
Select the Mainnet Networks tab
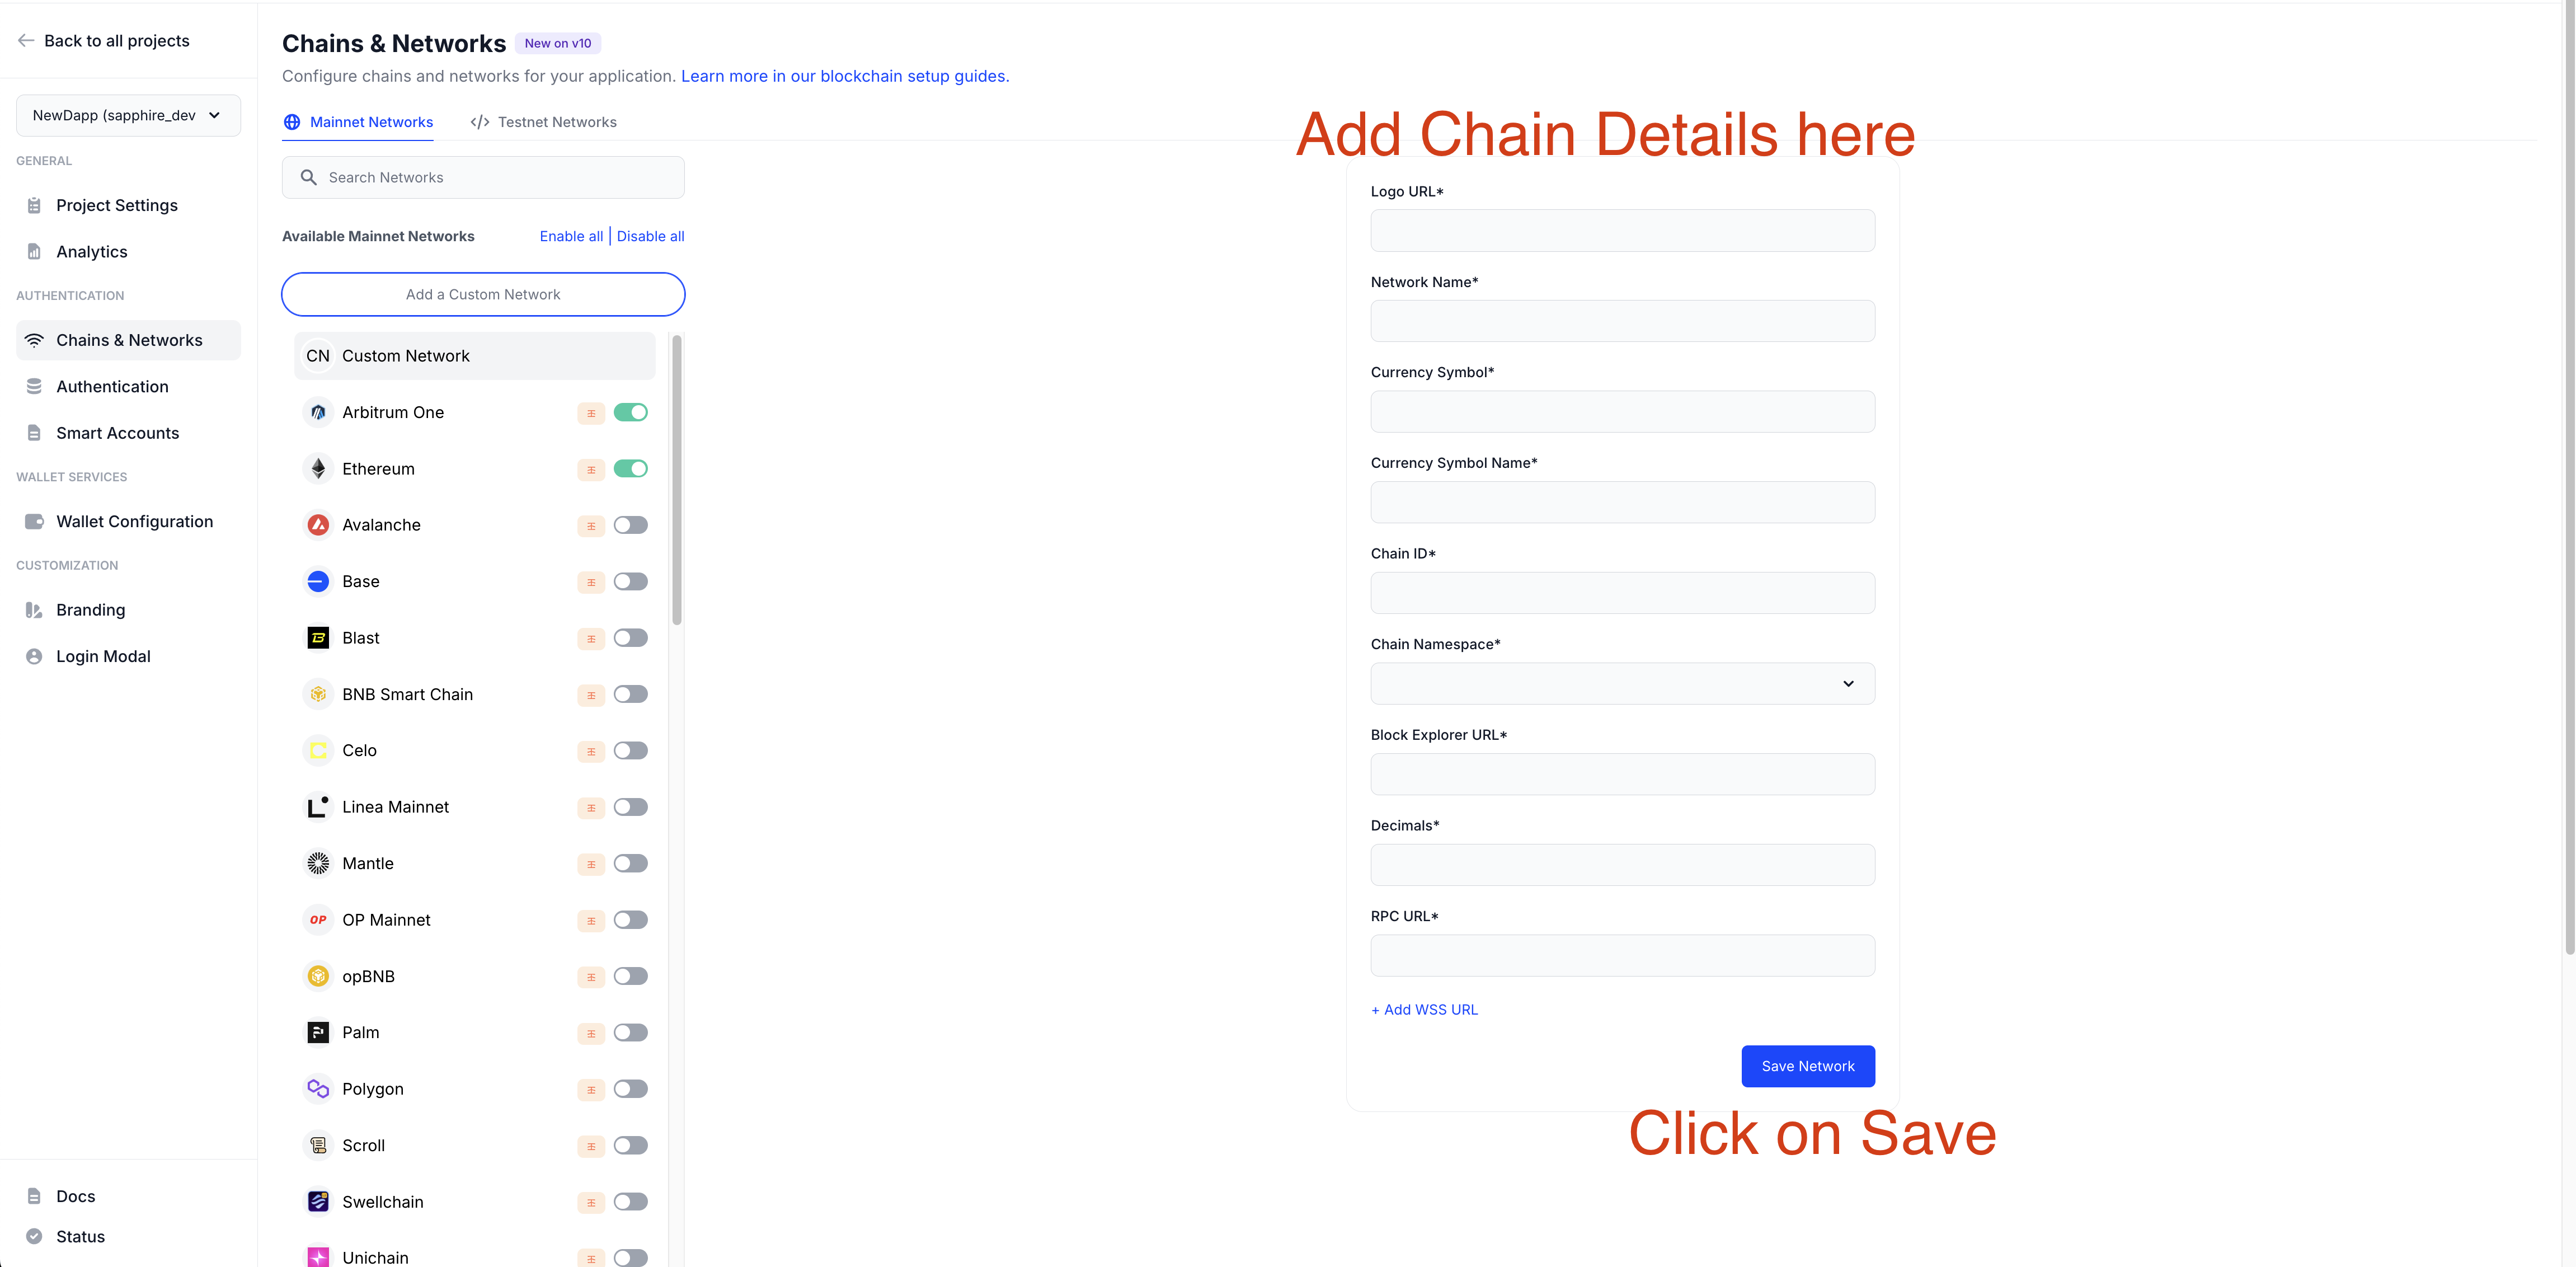click(359, 122)
